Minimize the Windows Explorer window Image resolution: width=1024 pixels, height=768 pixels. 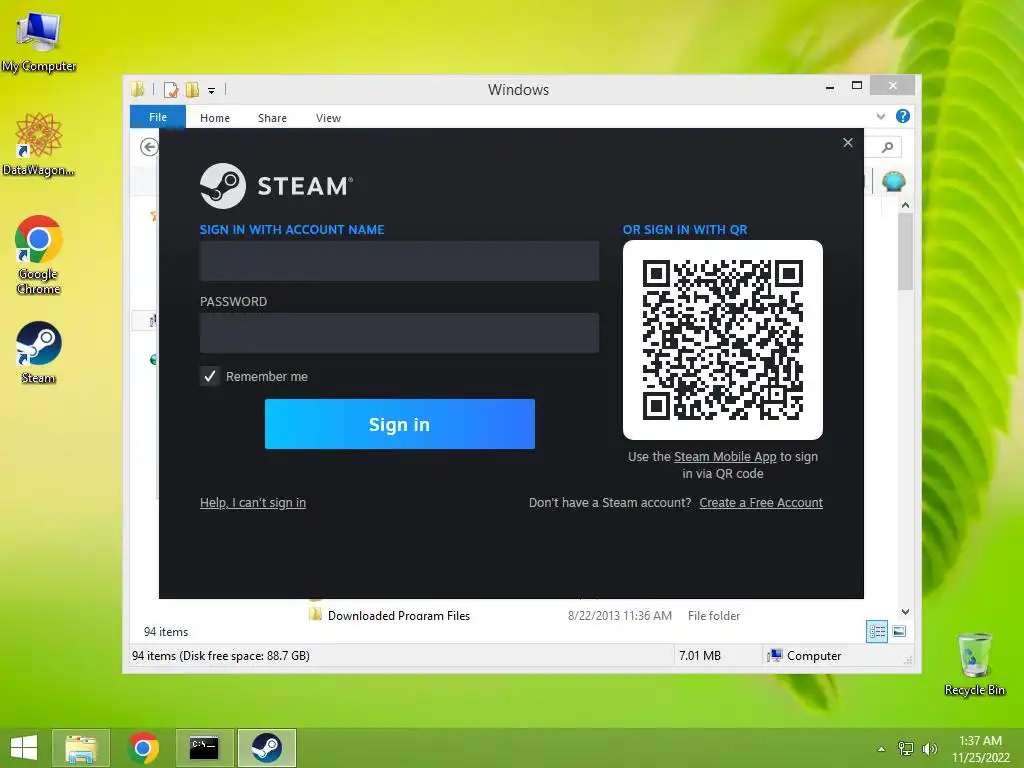tap(830, 86)
